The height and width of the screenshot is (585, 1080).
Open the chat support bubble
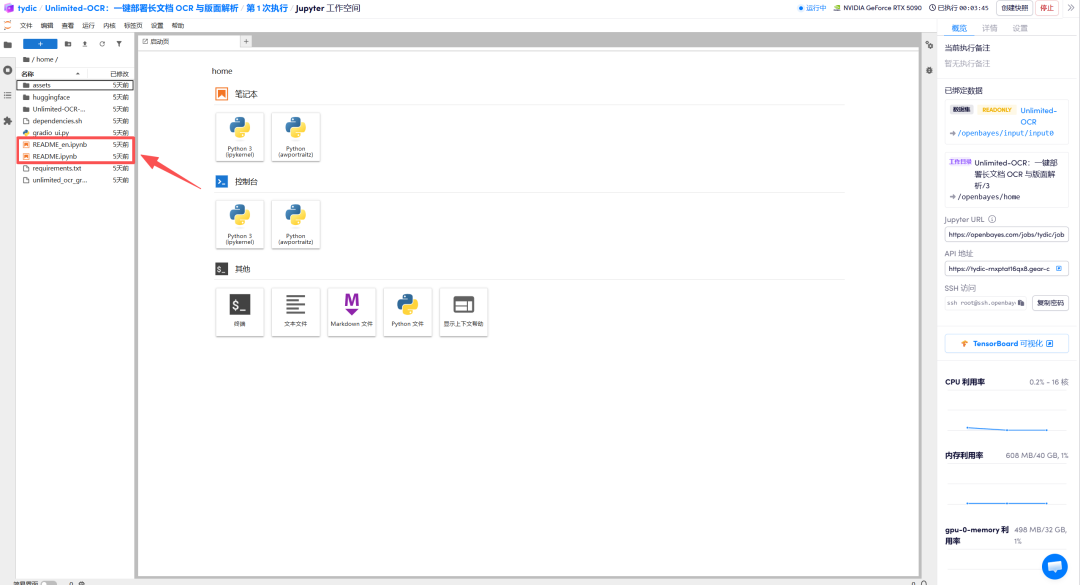click(x=1055, y=566)
